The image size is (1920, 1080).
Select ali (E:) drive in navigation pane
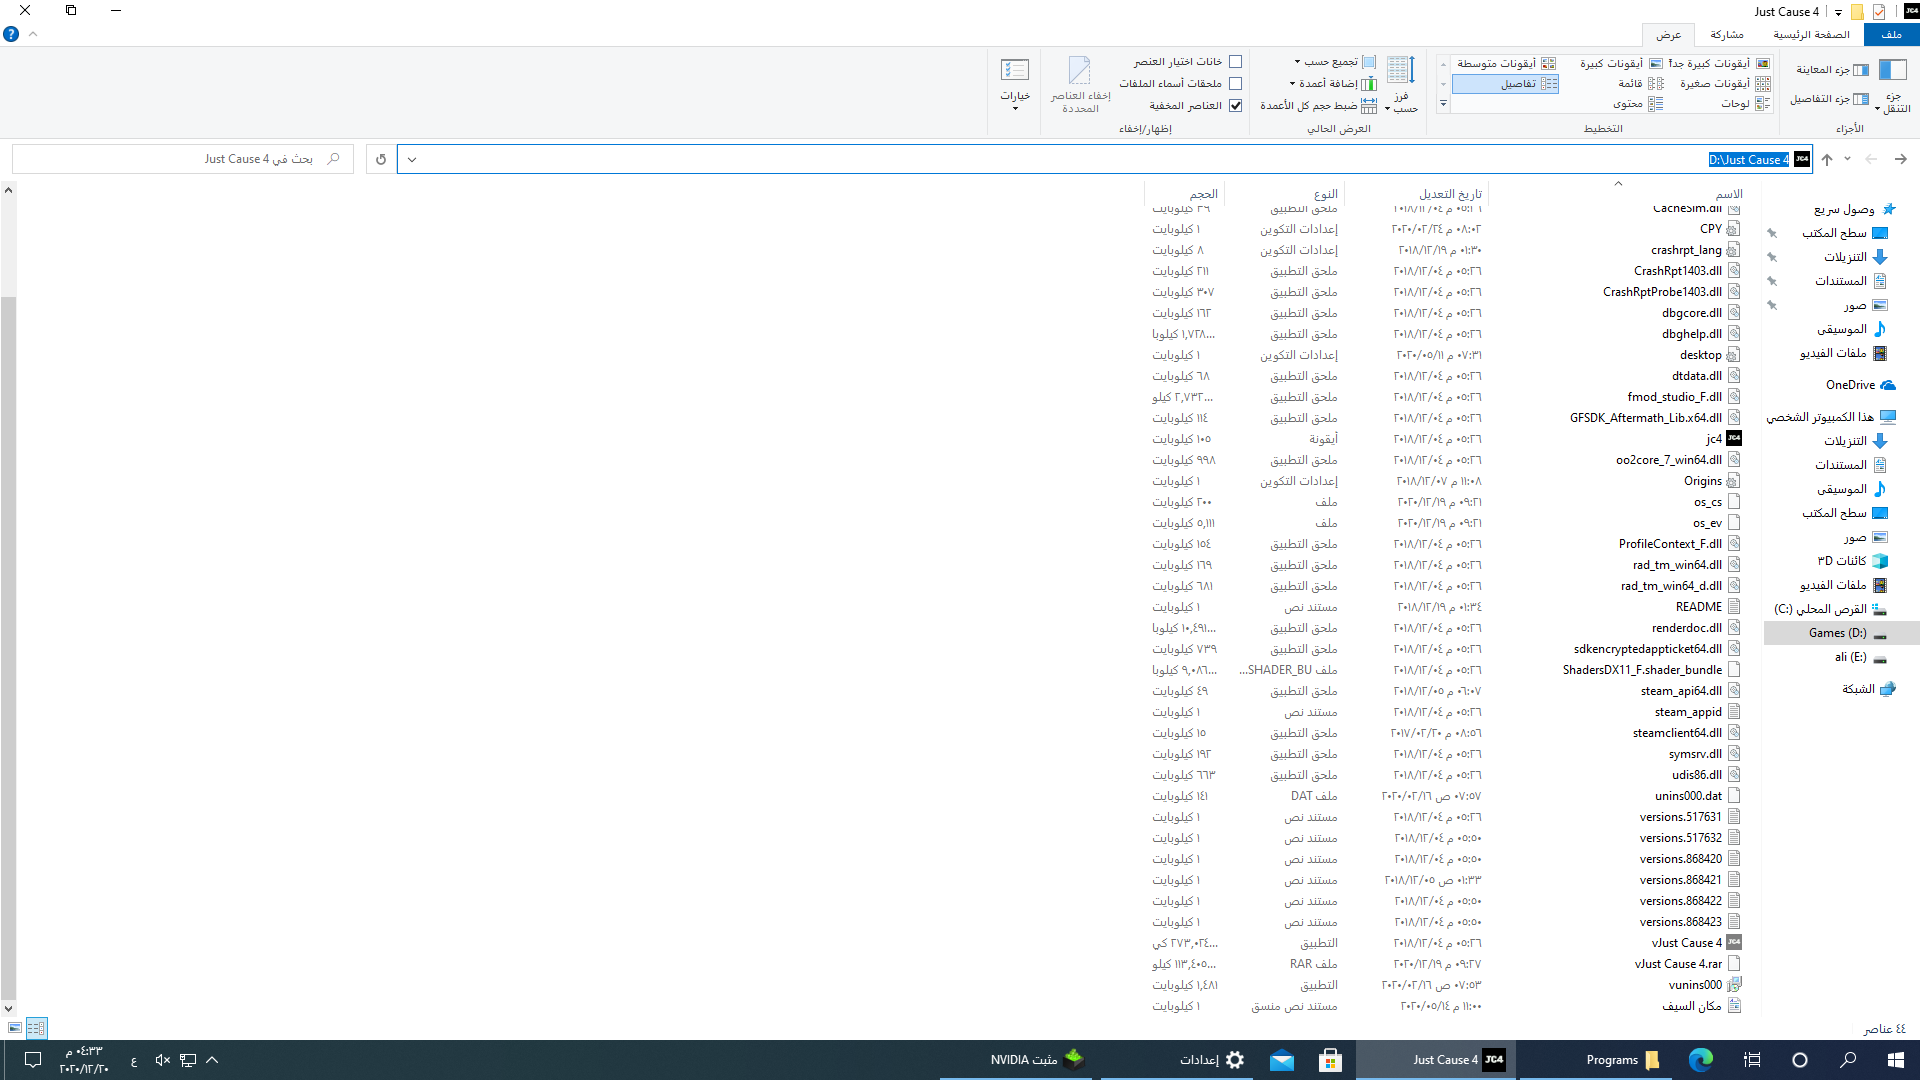coord(1860,658)
